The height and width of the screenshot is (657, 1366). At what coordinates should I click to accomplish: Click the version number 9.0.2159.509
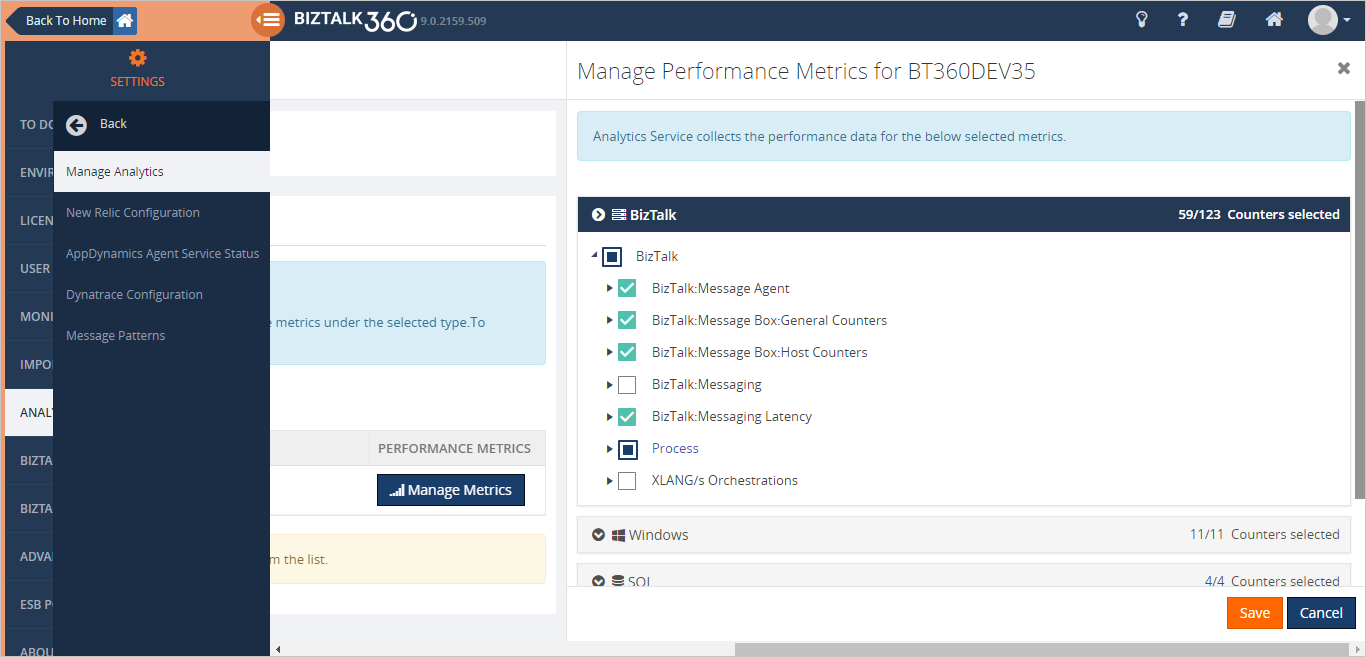click(x=453, y=21)
